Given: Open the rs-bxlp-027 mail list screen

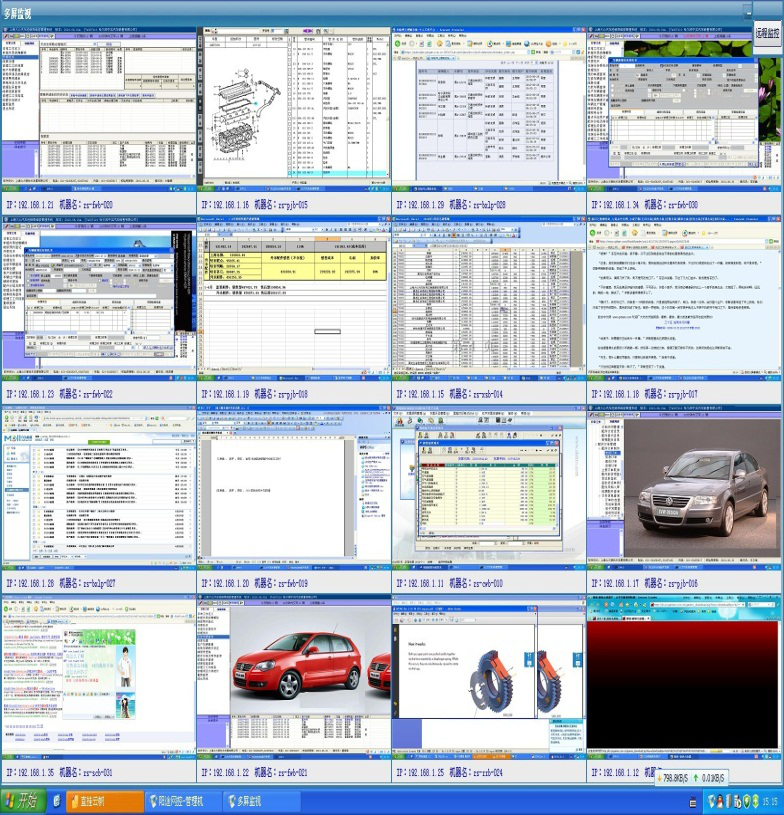Looking at the screenshot, I should click(98, 490).
